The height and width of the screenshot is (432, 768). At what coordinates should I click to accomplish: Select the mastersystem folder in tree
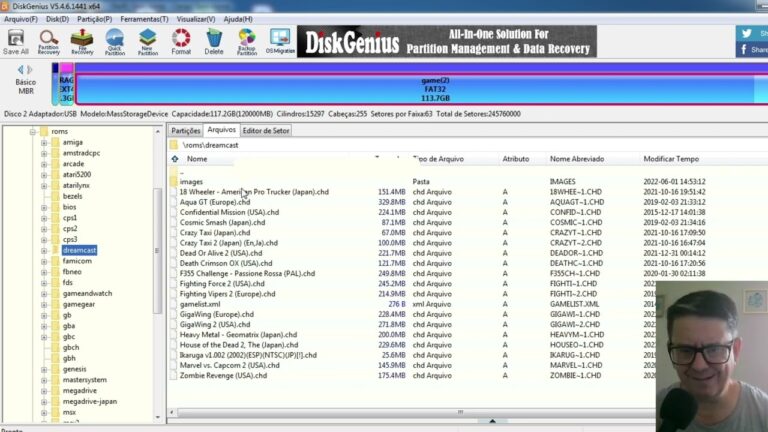click(85, 380)
